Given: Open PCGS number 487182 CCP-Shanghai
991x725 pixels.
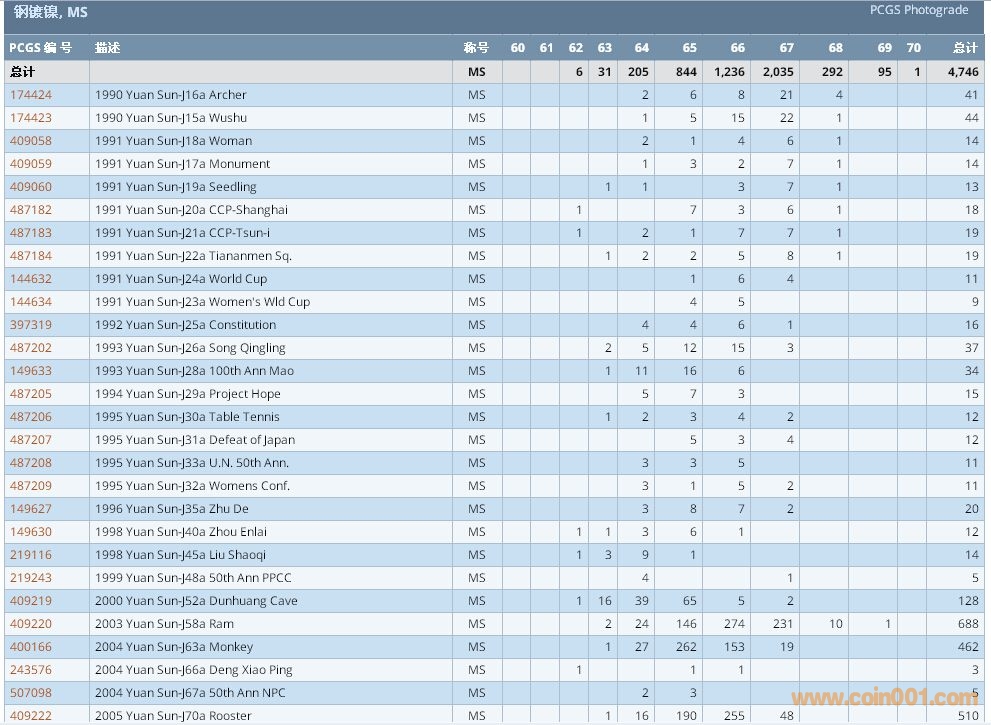Looking at the screenshot, I should [30, 210].
